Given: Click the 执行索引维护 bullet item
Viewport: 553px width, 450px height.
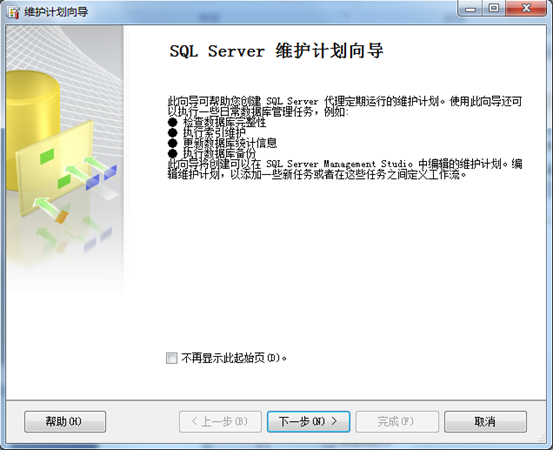Looking at the screenshot, I should tap(214, 132).
